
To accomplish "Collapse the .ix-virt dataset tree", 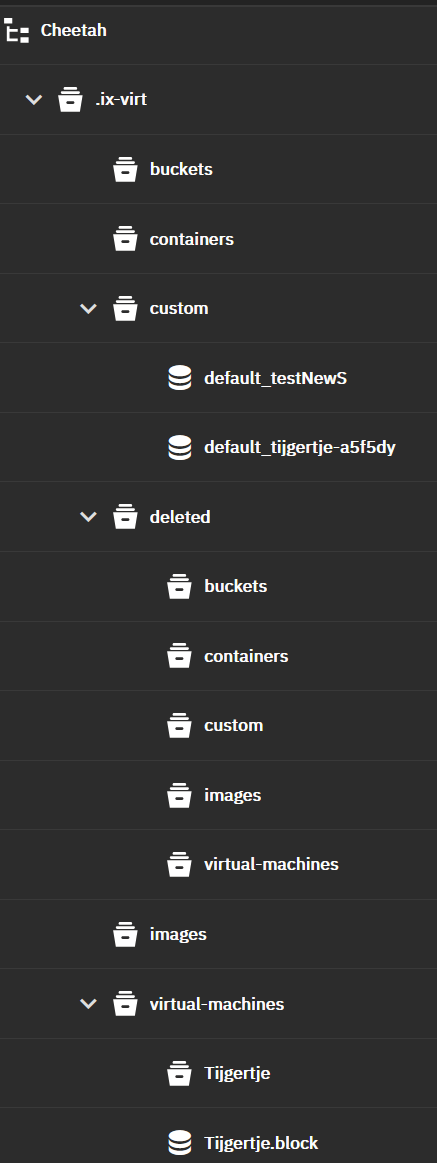I will pos(33,99).
